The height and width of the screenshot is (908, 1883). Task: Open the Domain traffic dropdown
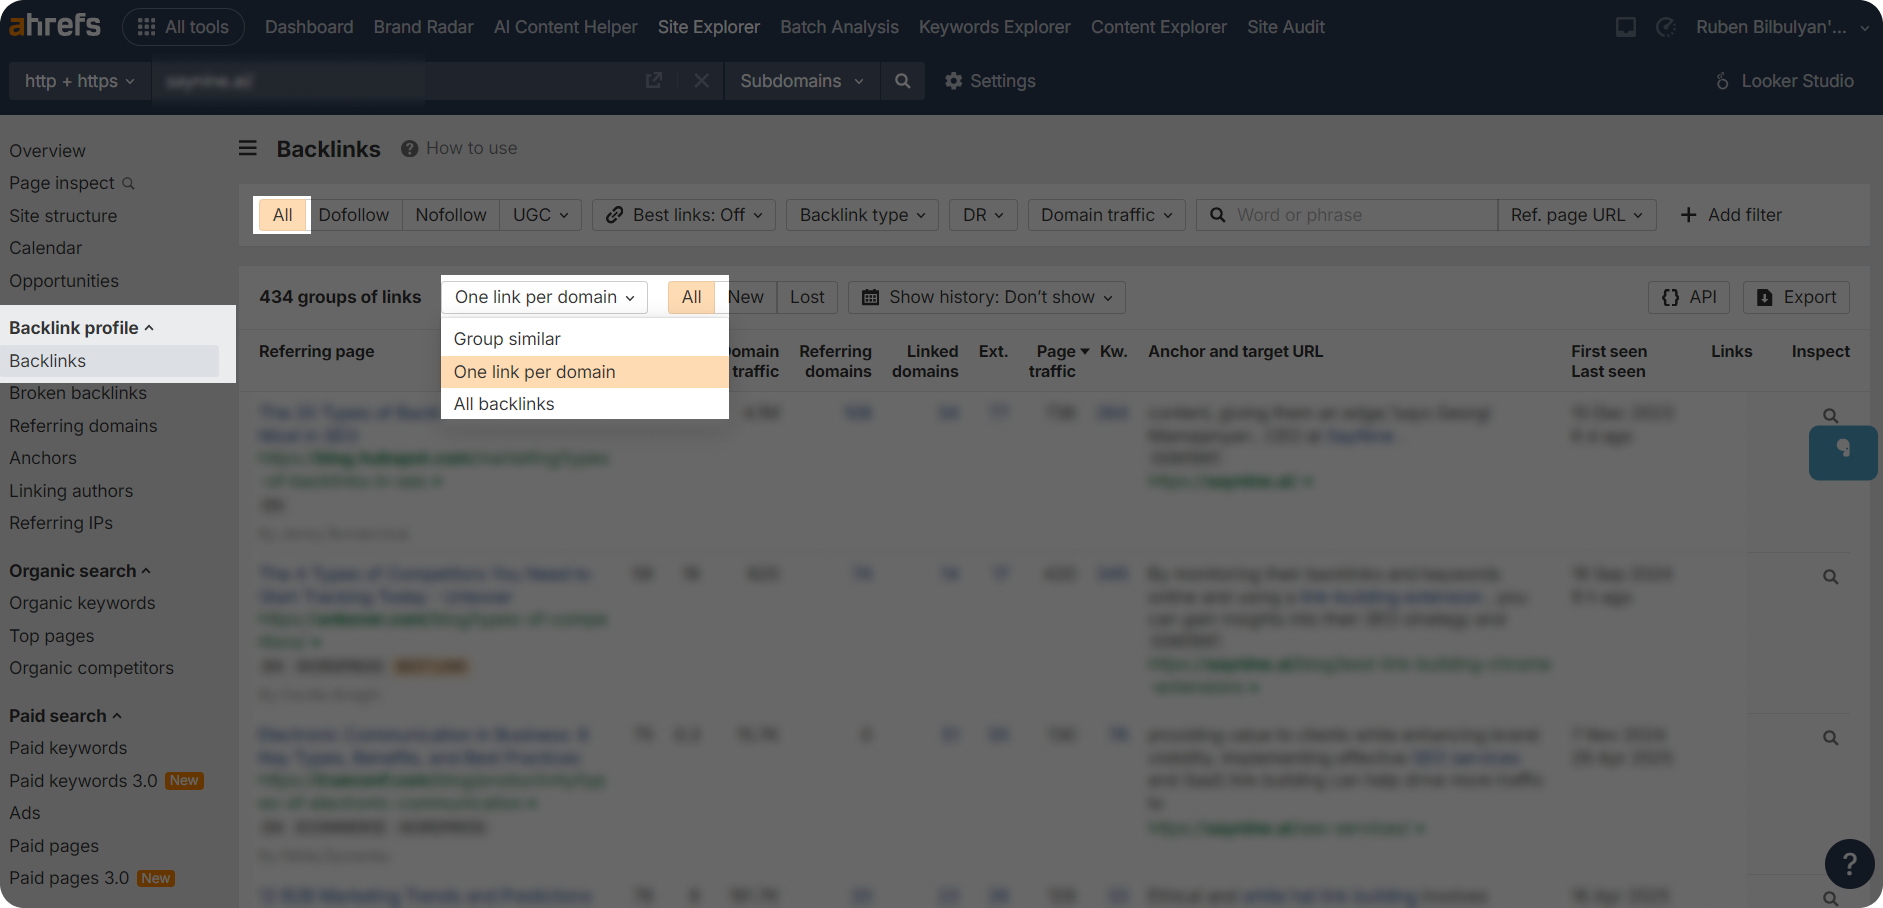click(x=1107, y=215)
